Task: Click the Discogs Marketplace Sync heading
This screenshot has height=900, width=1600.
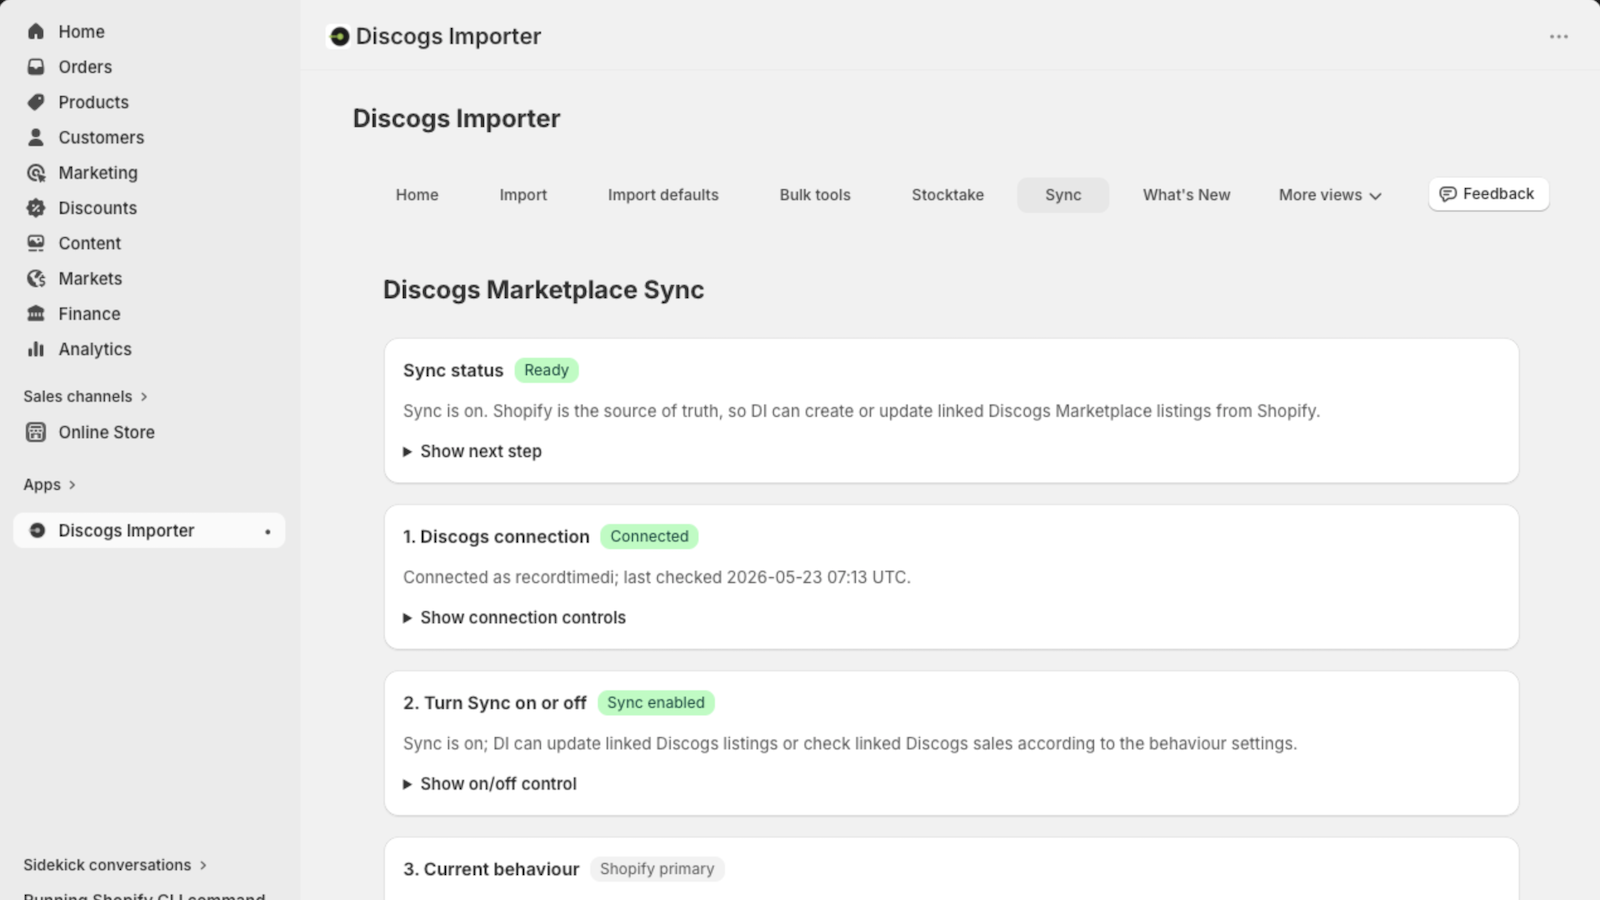Action: tap(544, 290)
